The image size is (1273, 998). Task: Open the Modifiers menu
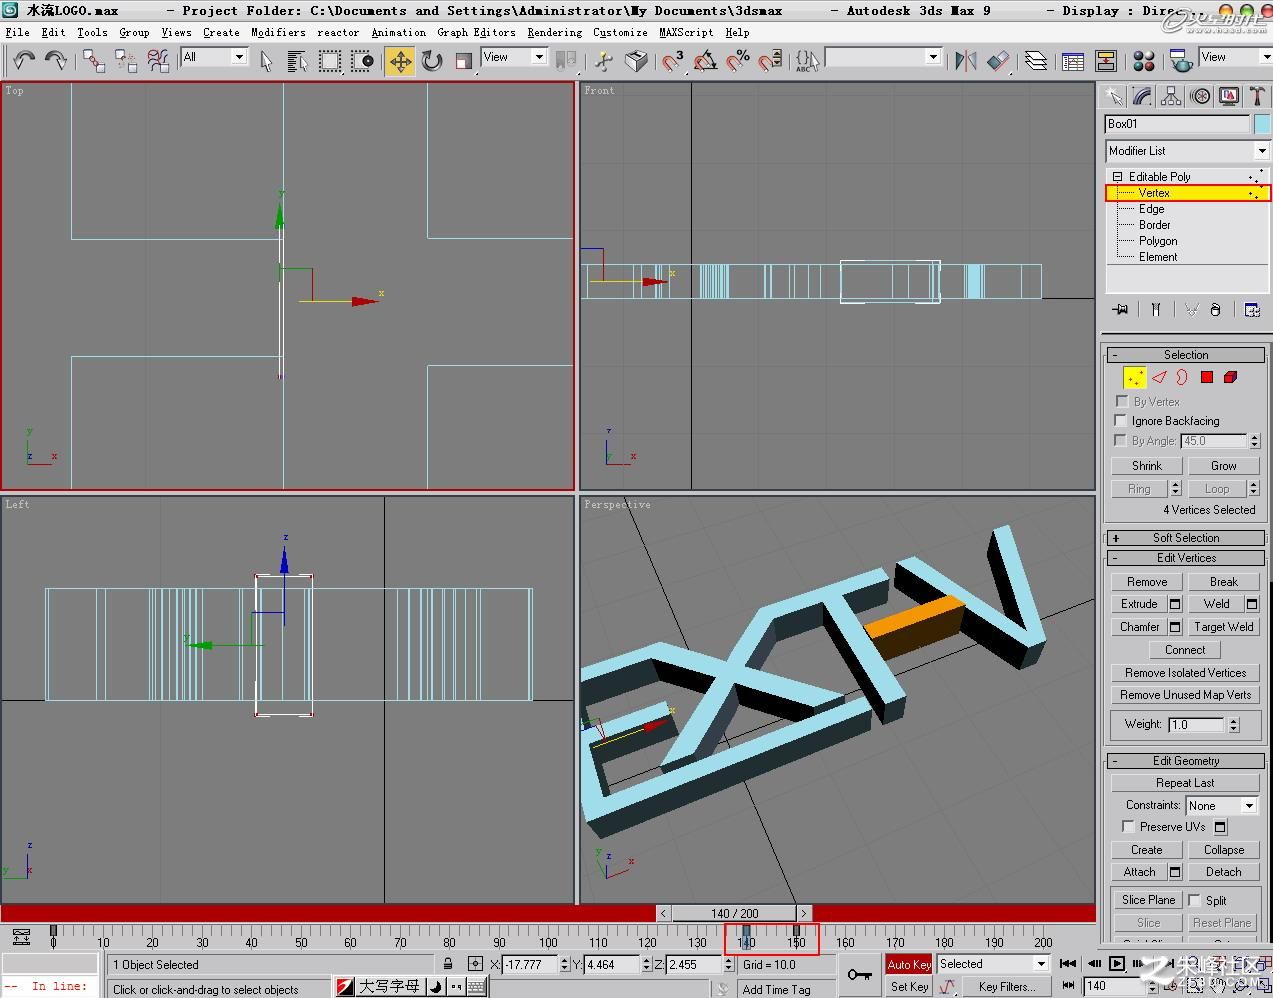point(278,32)
